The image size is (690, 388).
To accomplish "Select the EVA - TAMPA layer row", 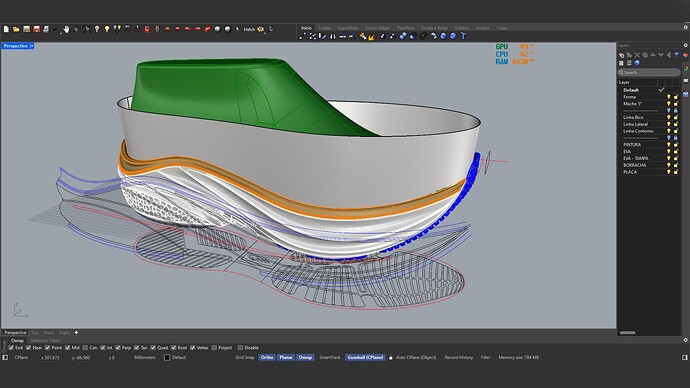I will (x=649, y=158).
